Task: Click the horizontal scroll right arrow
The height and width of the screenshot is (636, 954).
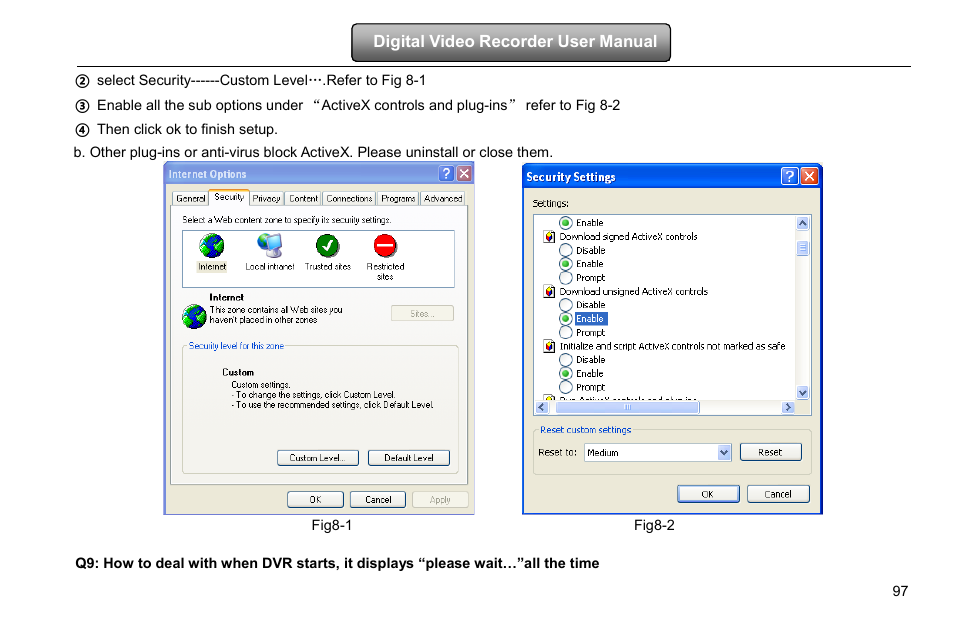Action: pos(789,407)
